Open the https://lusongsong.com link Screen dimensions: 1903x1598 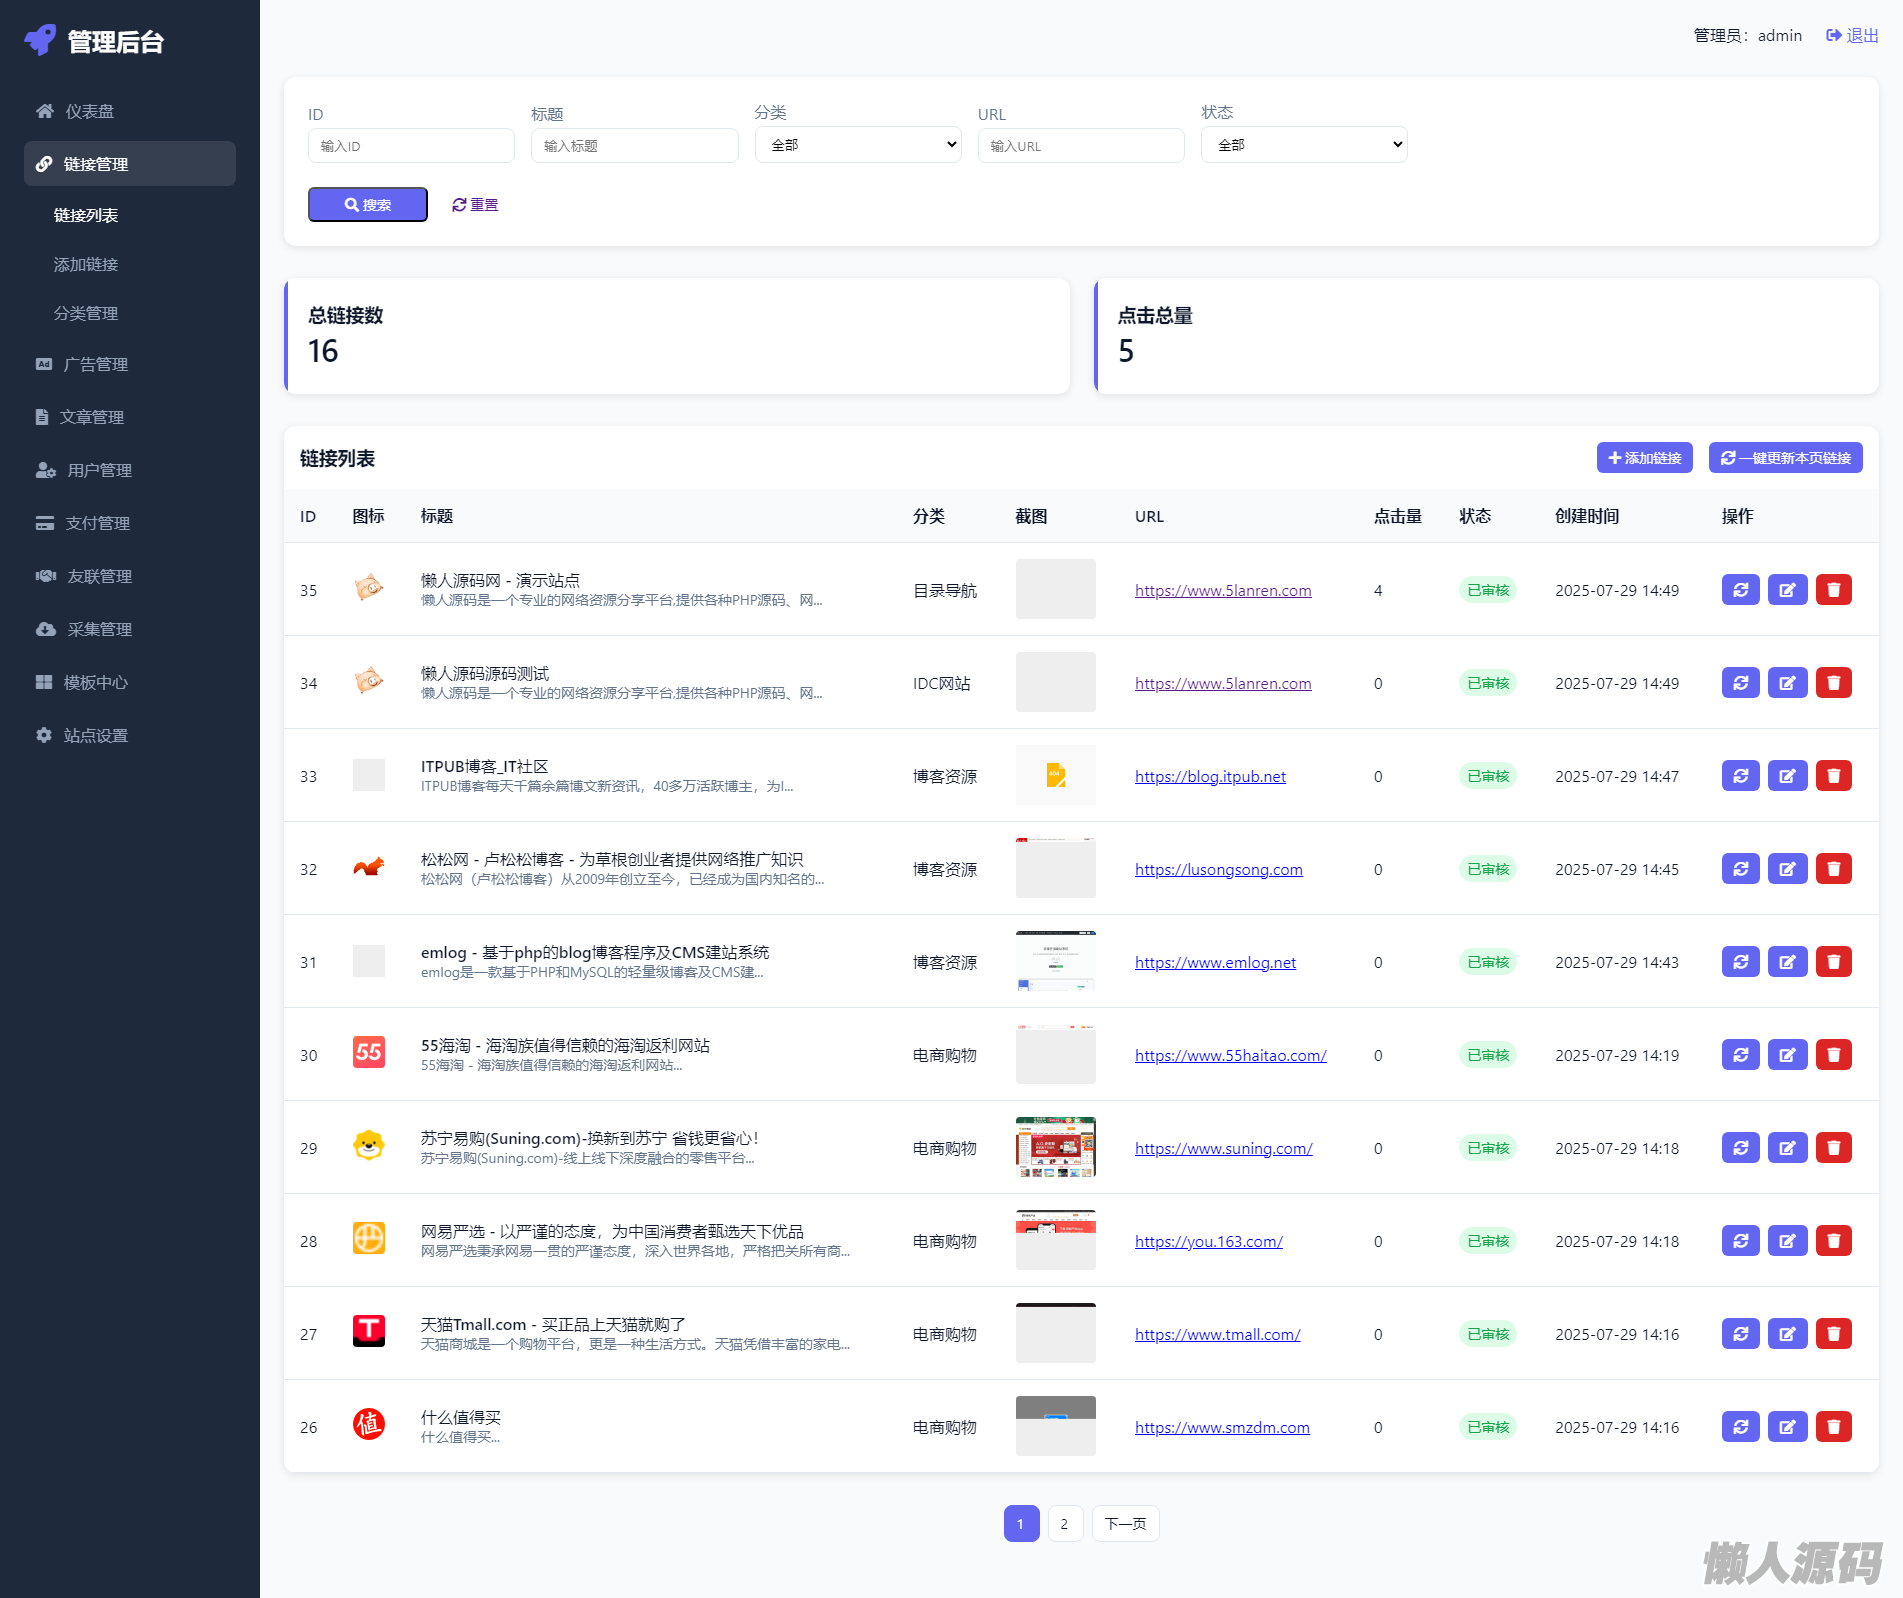tap(1218, 870)
